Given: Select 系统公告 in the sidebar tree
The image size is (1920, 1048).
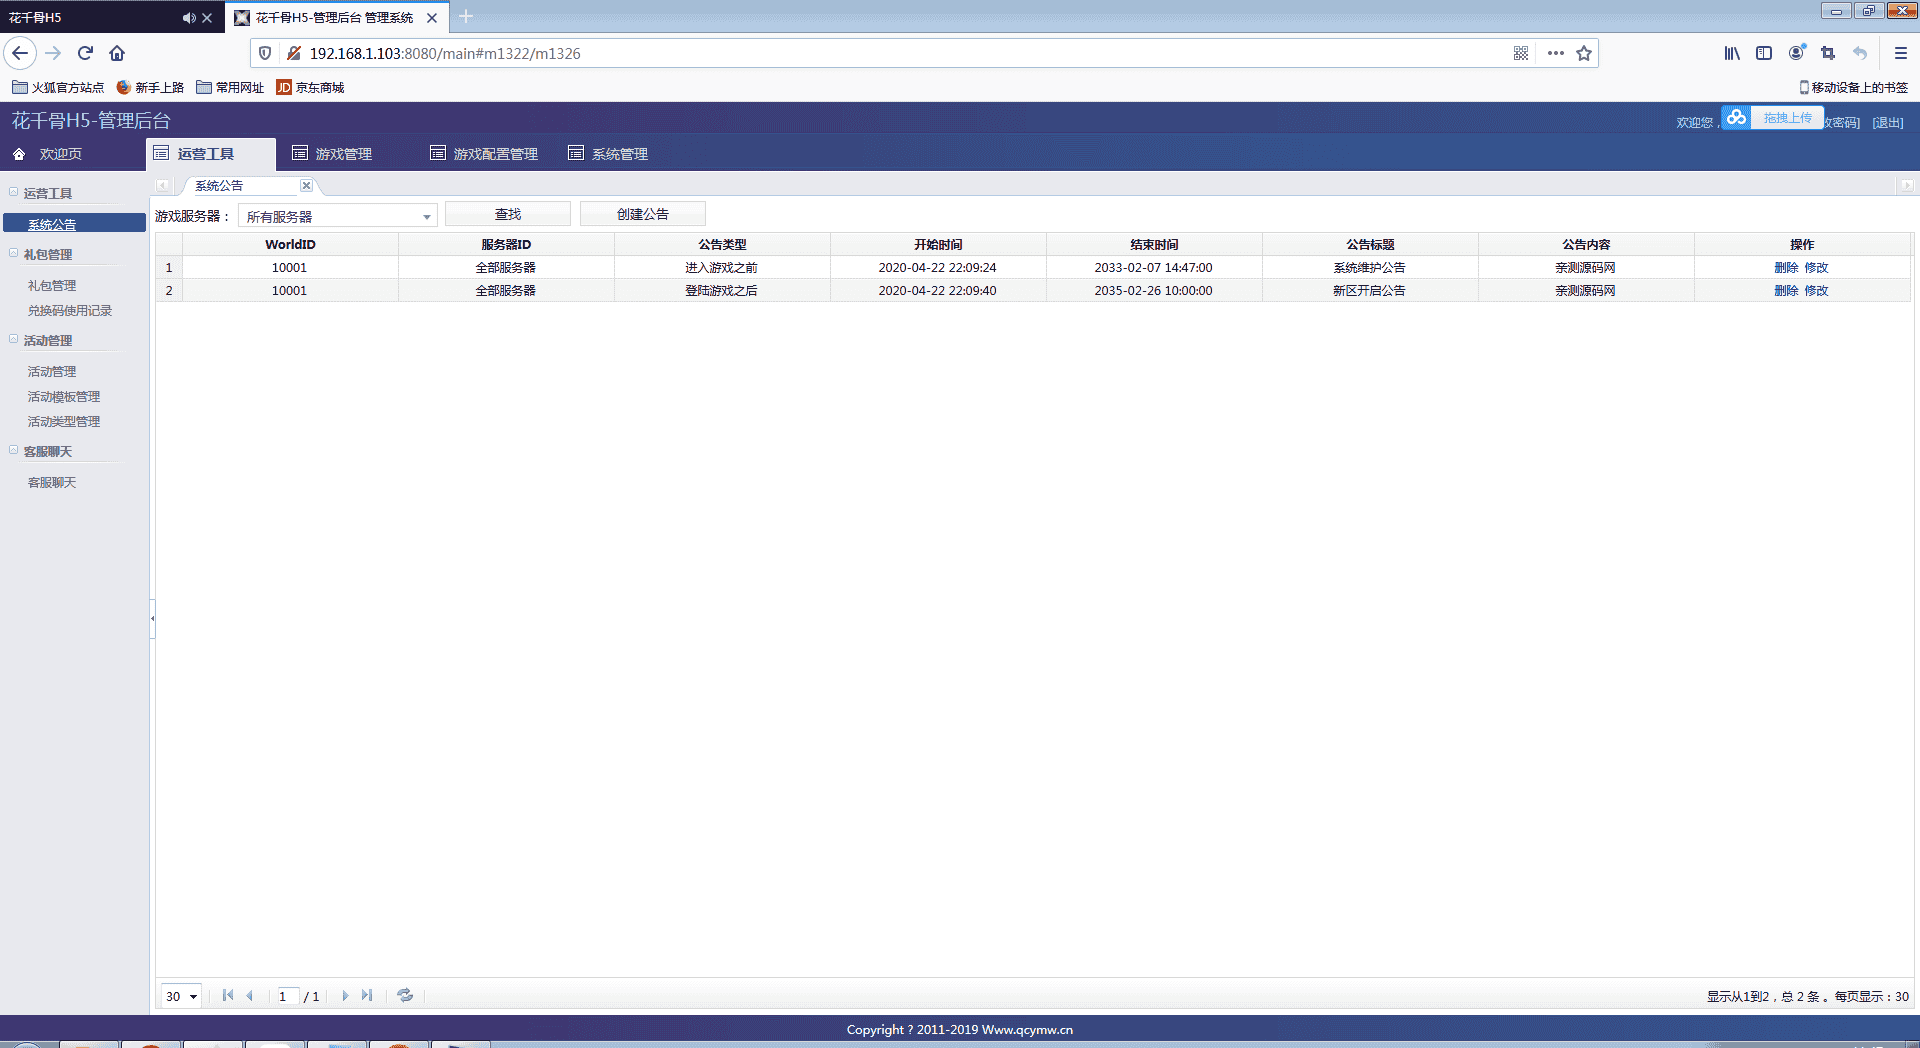Looking at the screenshot, I should tap(74, 223).
